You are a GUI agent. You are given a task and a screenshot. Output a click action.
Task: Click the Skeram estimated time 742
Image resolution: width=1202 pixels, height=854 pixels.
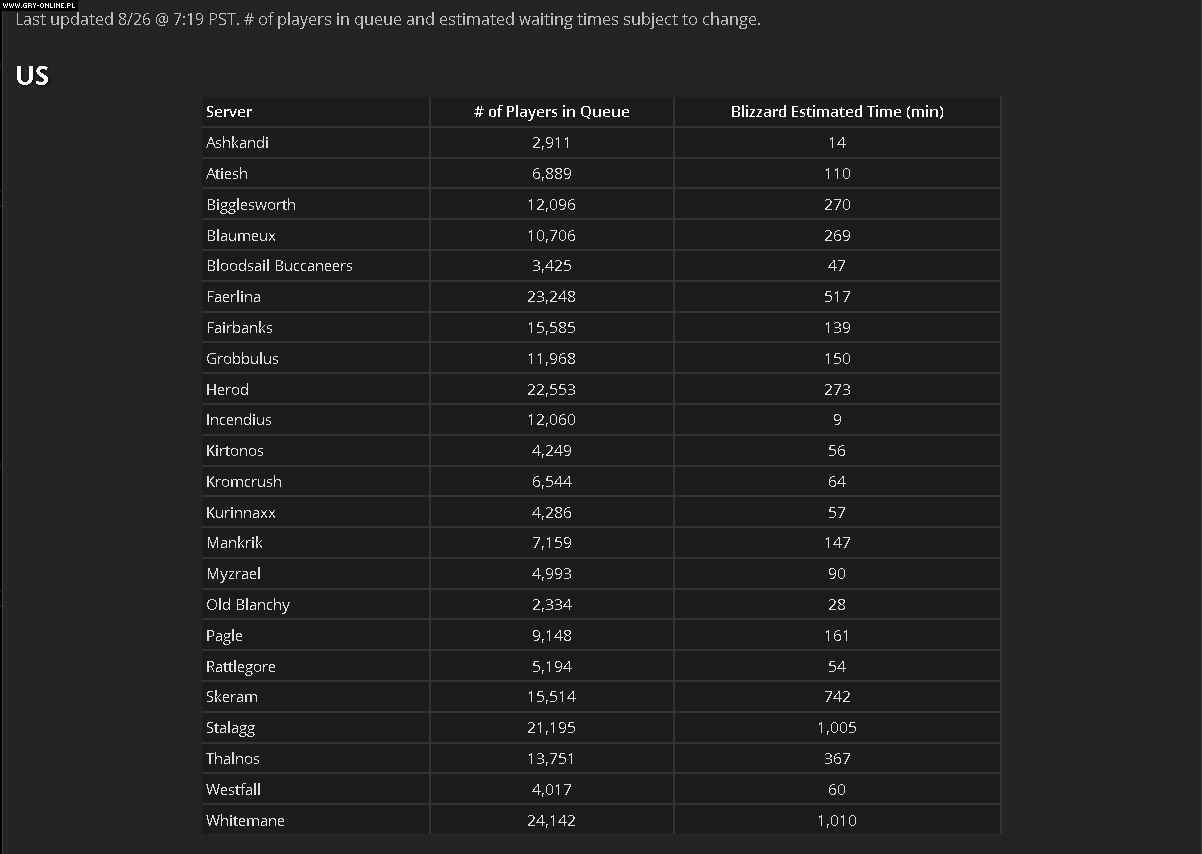coord(837,697)
